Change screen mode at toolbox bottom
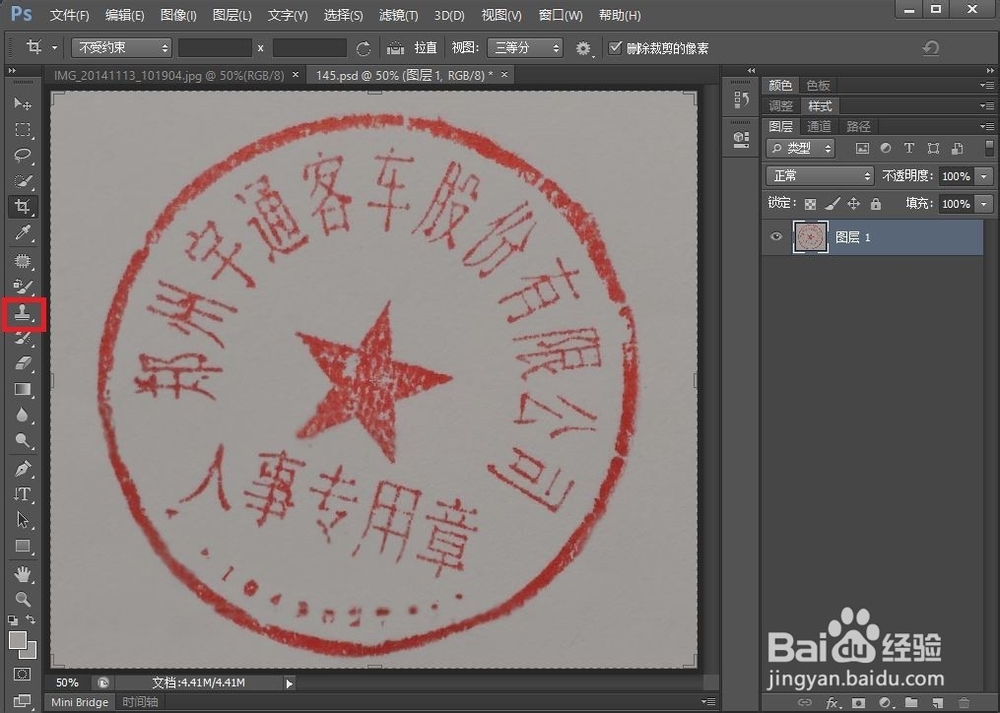 tap(22, 701)
